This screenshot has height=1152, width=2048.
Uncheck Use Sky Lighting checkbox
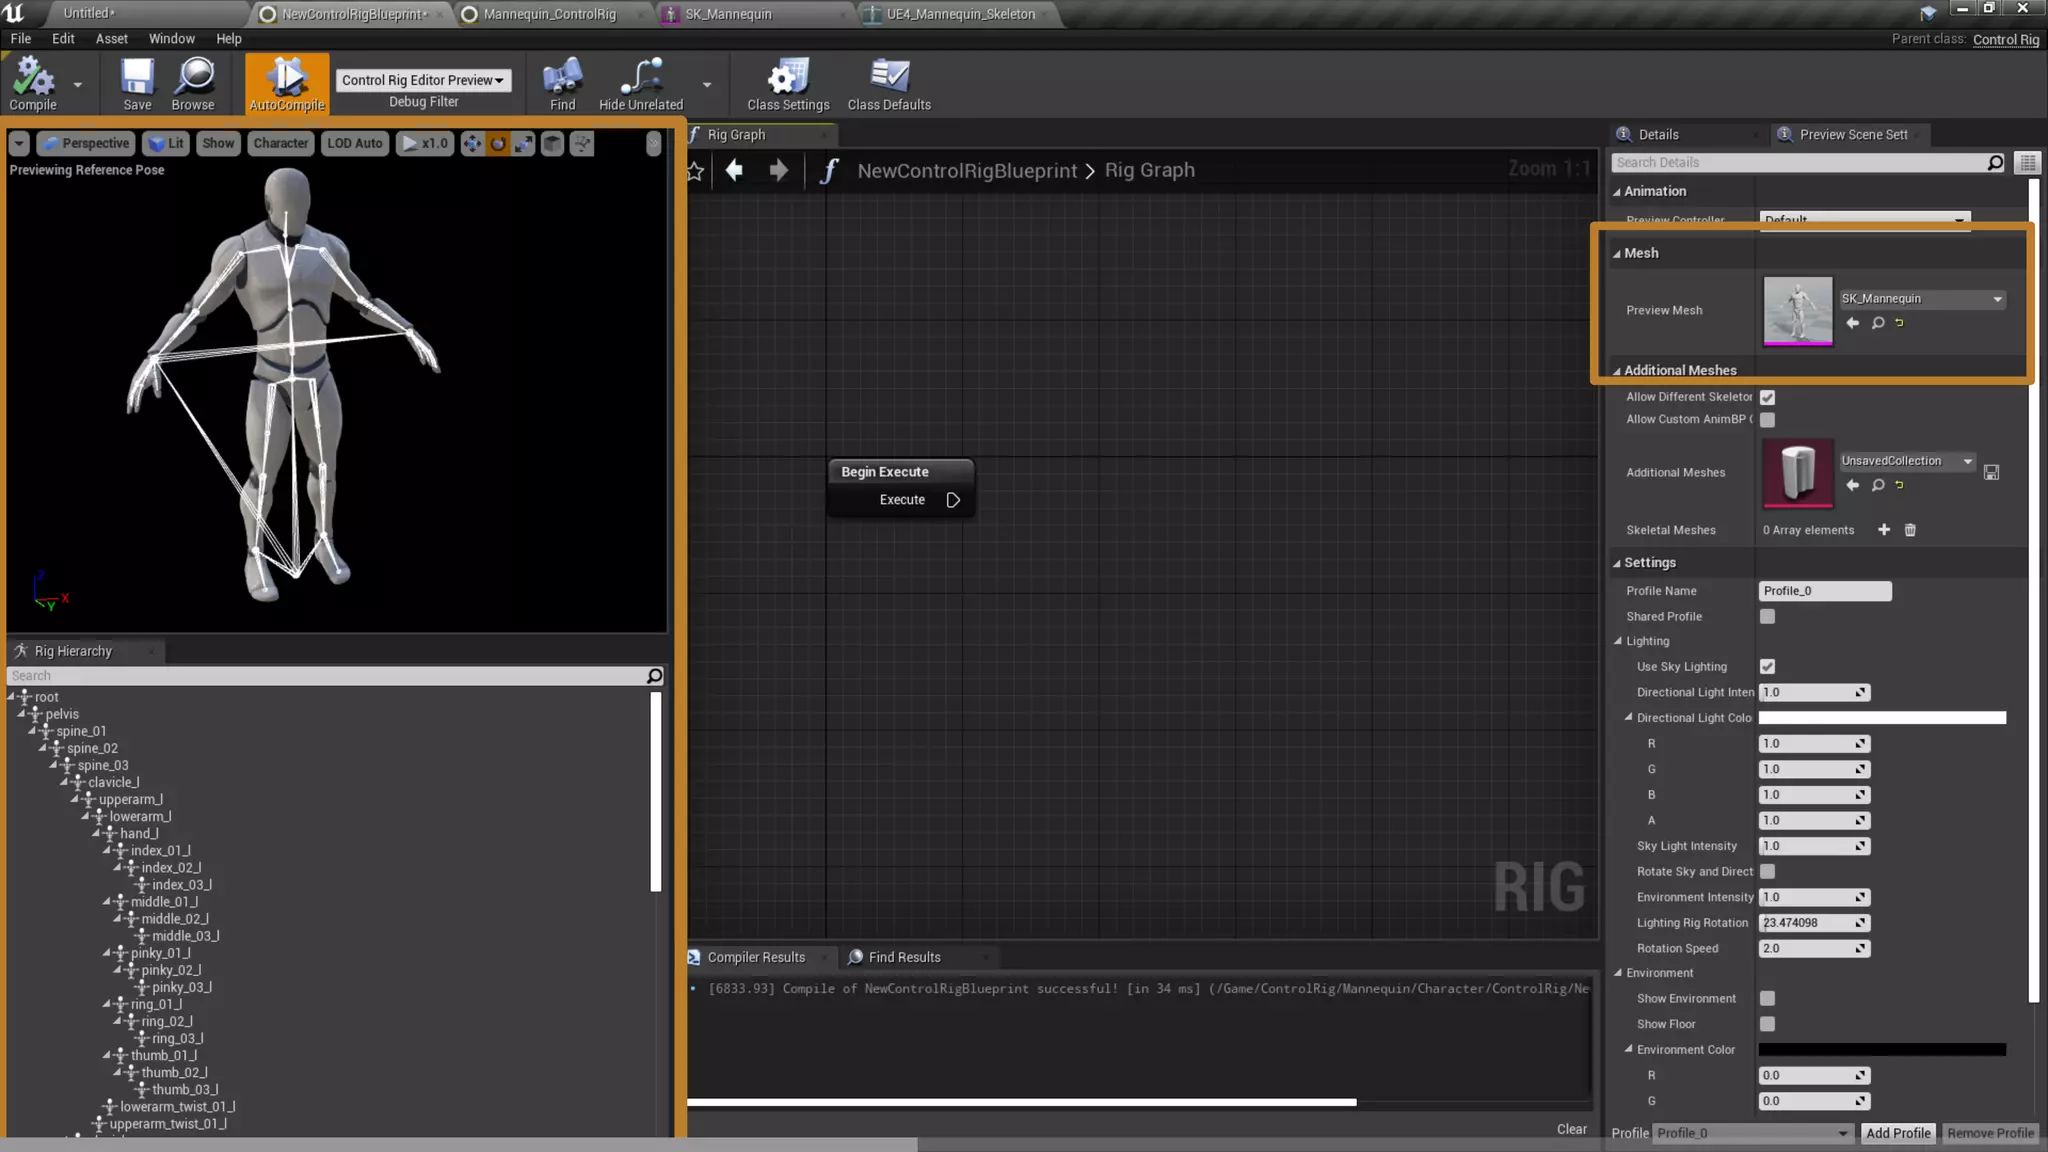1767,667
